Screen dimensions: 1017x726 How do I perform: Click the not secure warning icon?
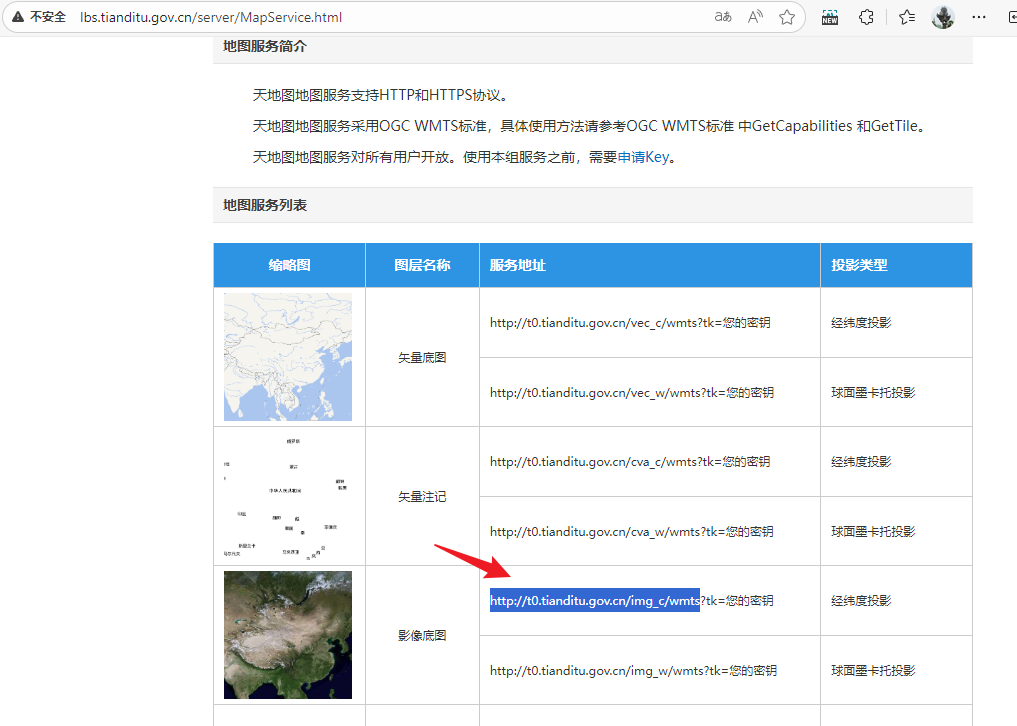click(18, 17)
